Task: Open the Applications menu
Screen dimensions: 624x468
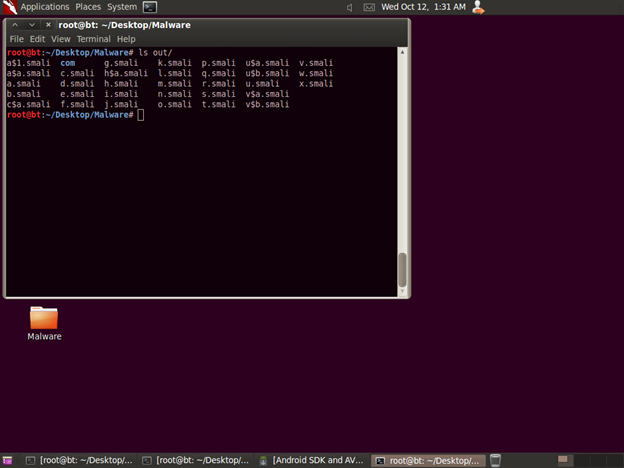Action: click(x=44, y=7)
